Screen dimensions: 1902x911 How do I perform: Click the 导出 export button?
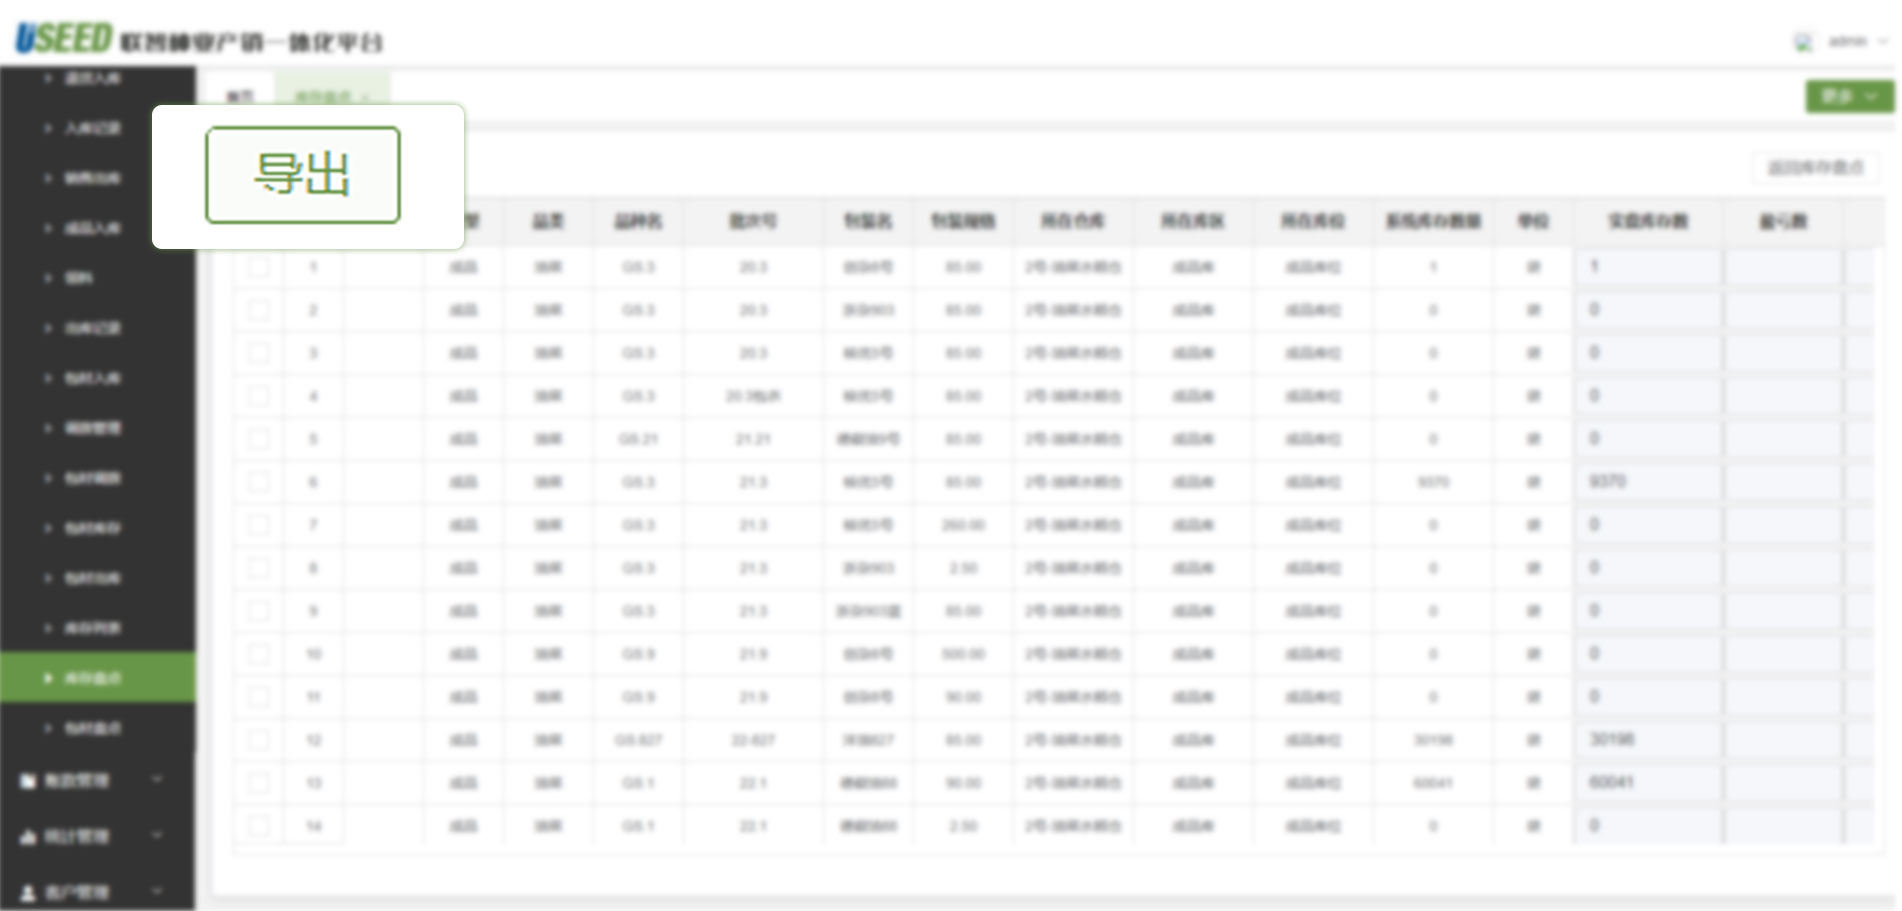pyautogui.click(x=303, y=175)
